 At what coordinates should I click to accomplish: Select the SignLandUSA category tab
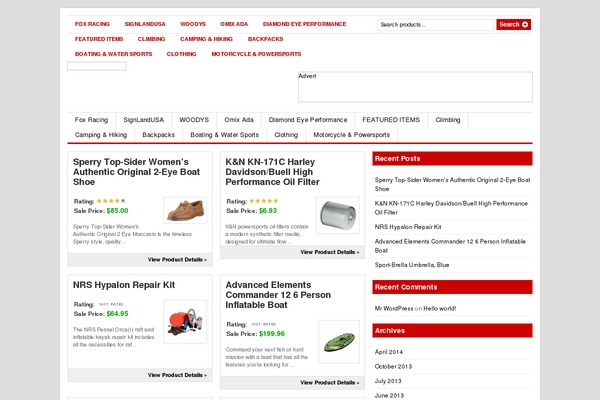[x=143, y=120]
